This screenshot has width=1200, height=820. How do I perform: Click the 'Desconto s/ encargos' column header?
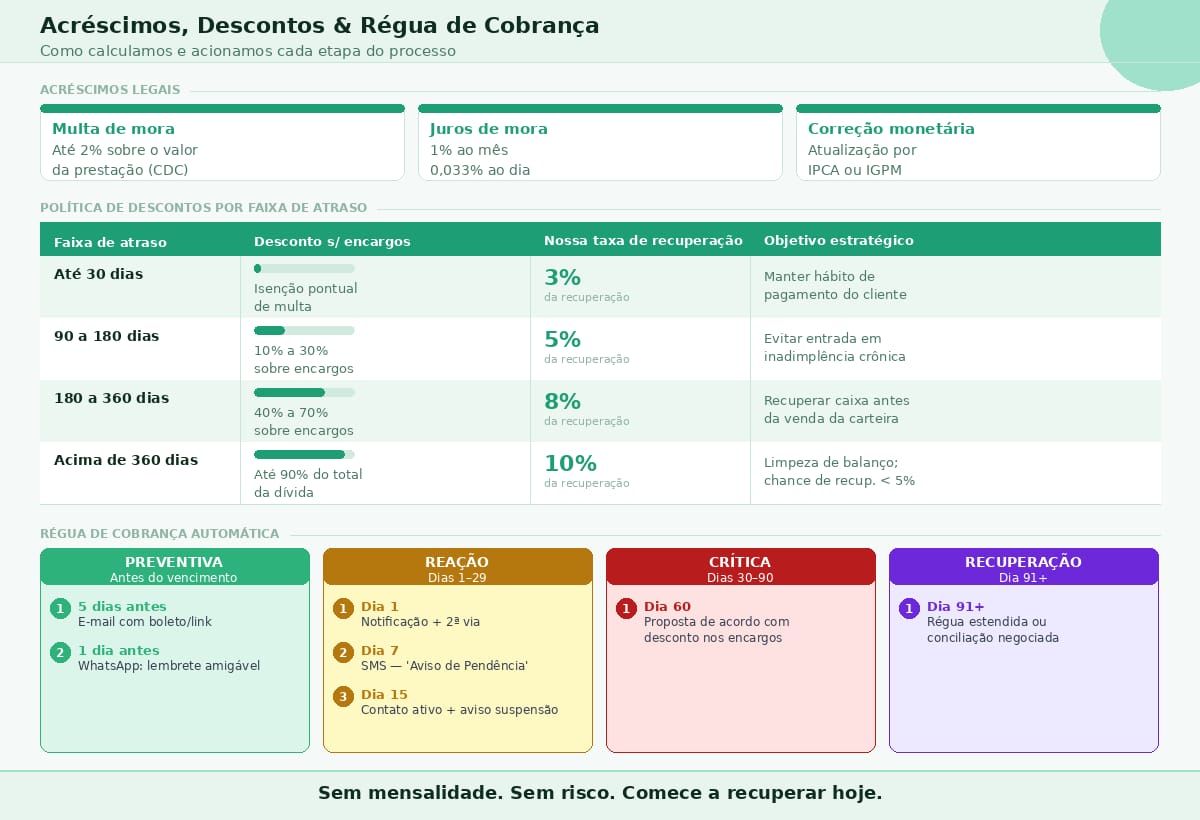pos(332,241)
